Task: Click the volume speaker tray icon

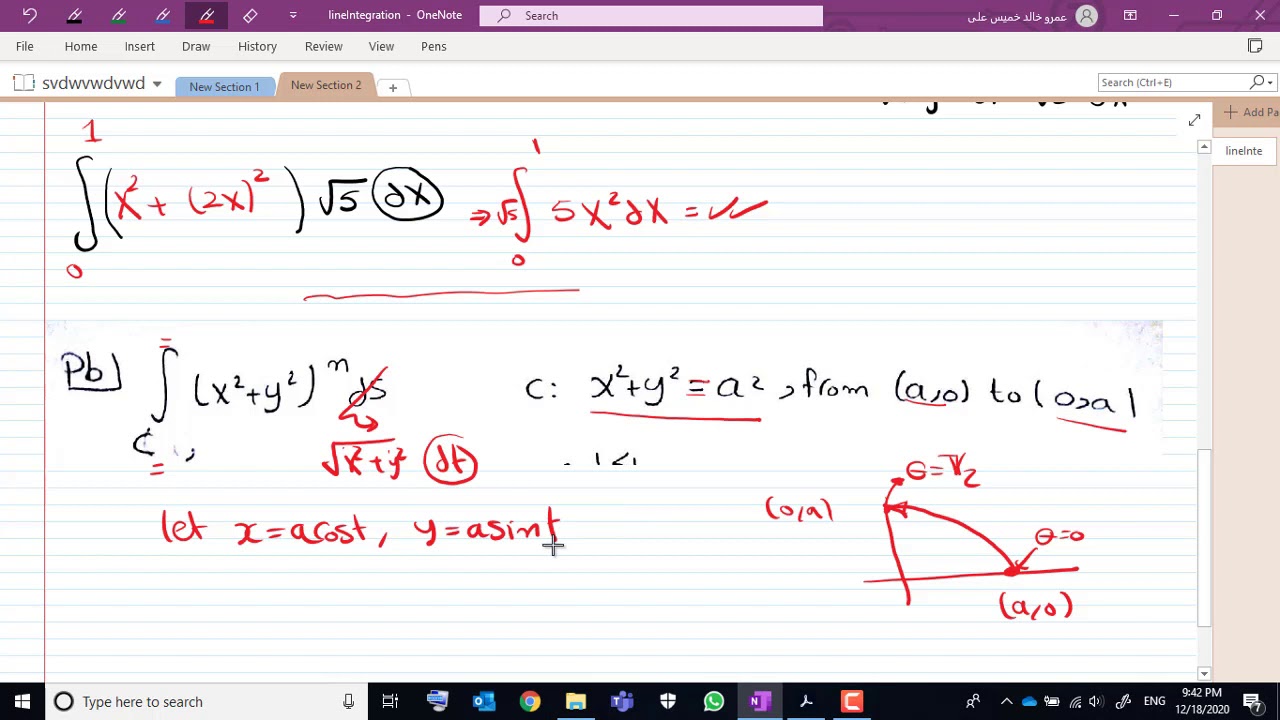Action: point(1097,701)
